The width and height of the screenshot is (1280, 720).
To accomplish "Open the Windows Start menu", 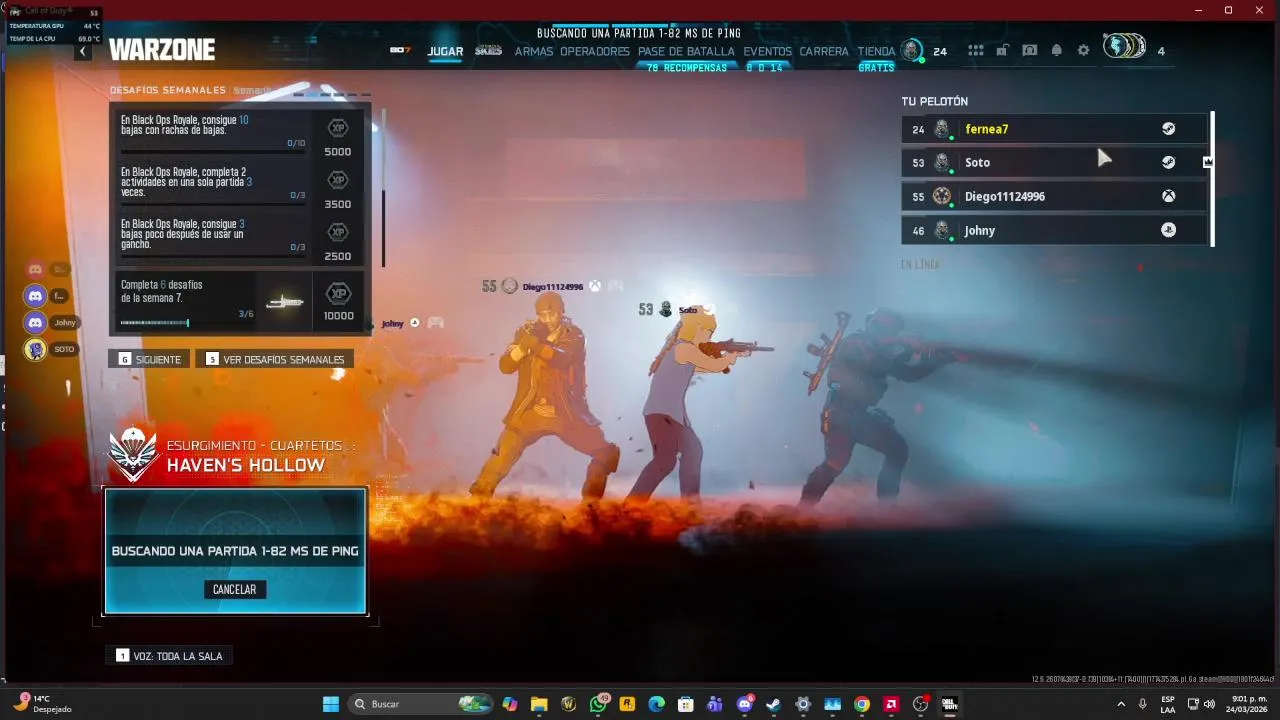I will pos(330,704).
